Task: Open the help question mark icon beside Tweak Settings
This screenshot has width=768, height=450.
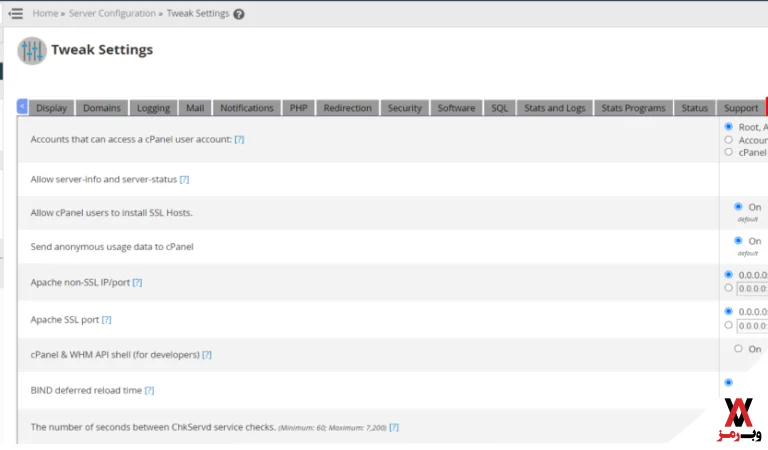Action: [x=239, y=14]
